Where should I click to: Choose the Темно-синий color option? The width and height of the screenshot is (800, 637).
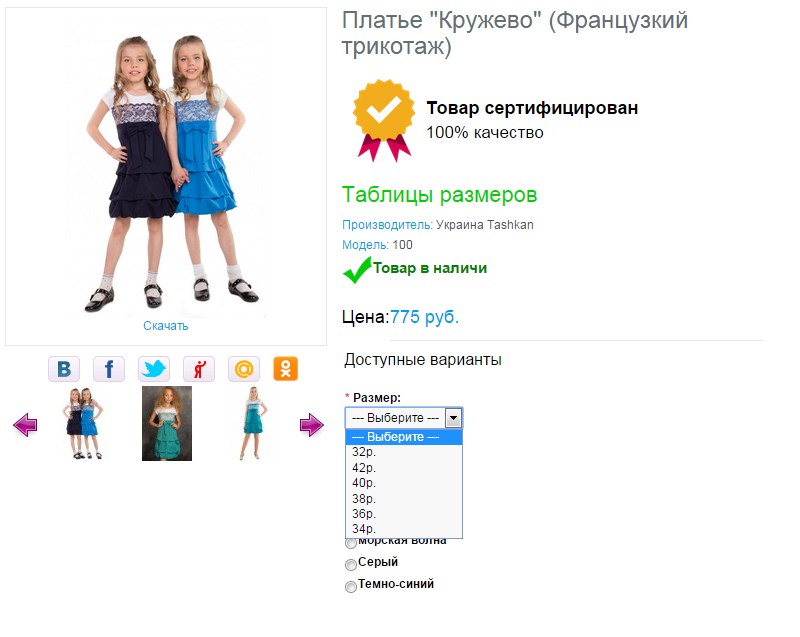351,587
